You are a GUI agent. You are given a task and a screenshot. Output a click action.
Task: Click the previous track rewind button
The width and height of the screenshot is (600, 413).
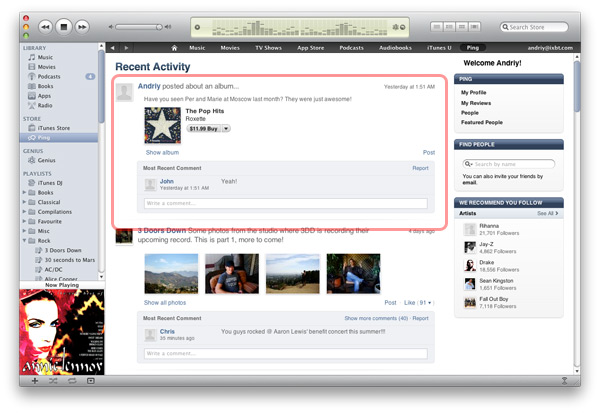[45, 27]
